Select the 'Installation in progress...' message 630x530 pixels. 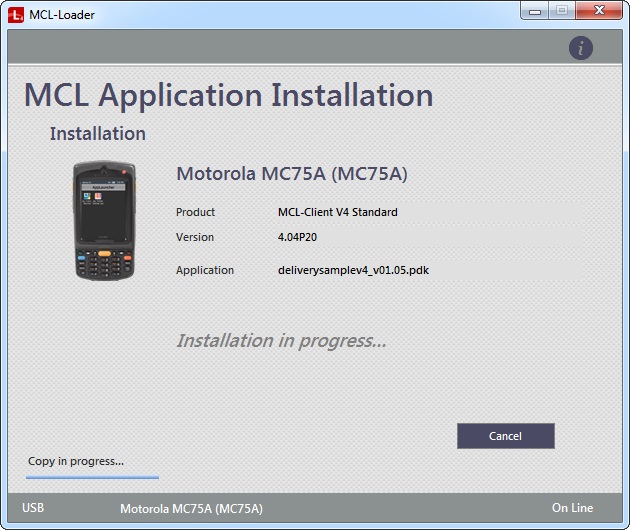[281, 341]
